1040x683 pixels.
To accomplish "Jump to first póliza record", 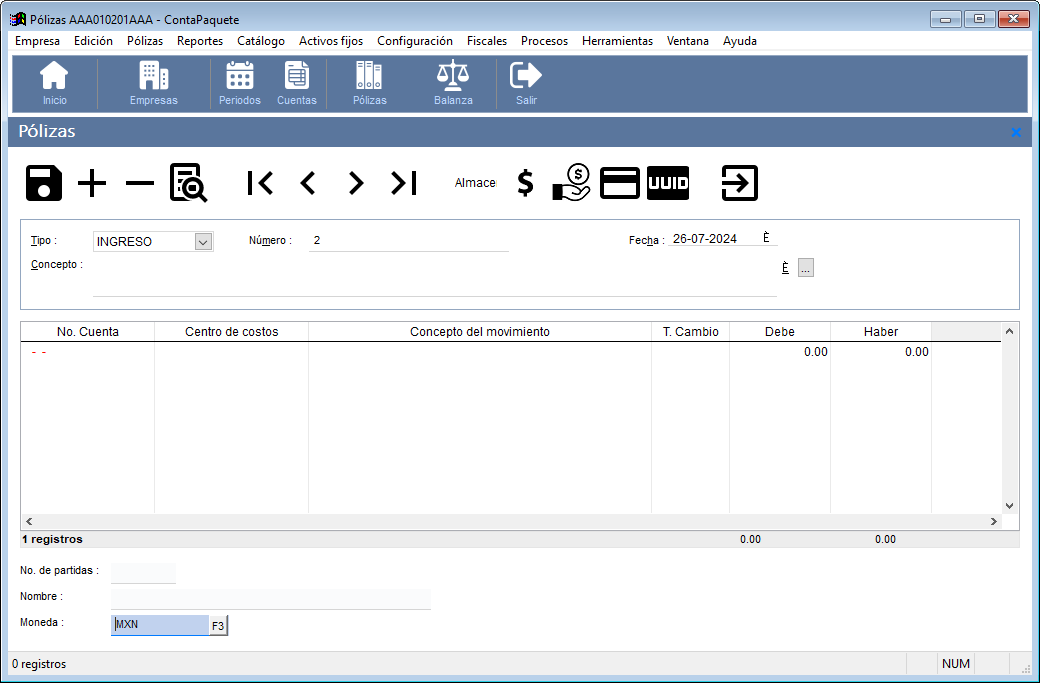I will coord(260,183).
